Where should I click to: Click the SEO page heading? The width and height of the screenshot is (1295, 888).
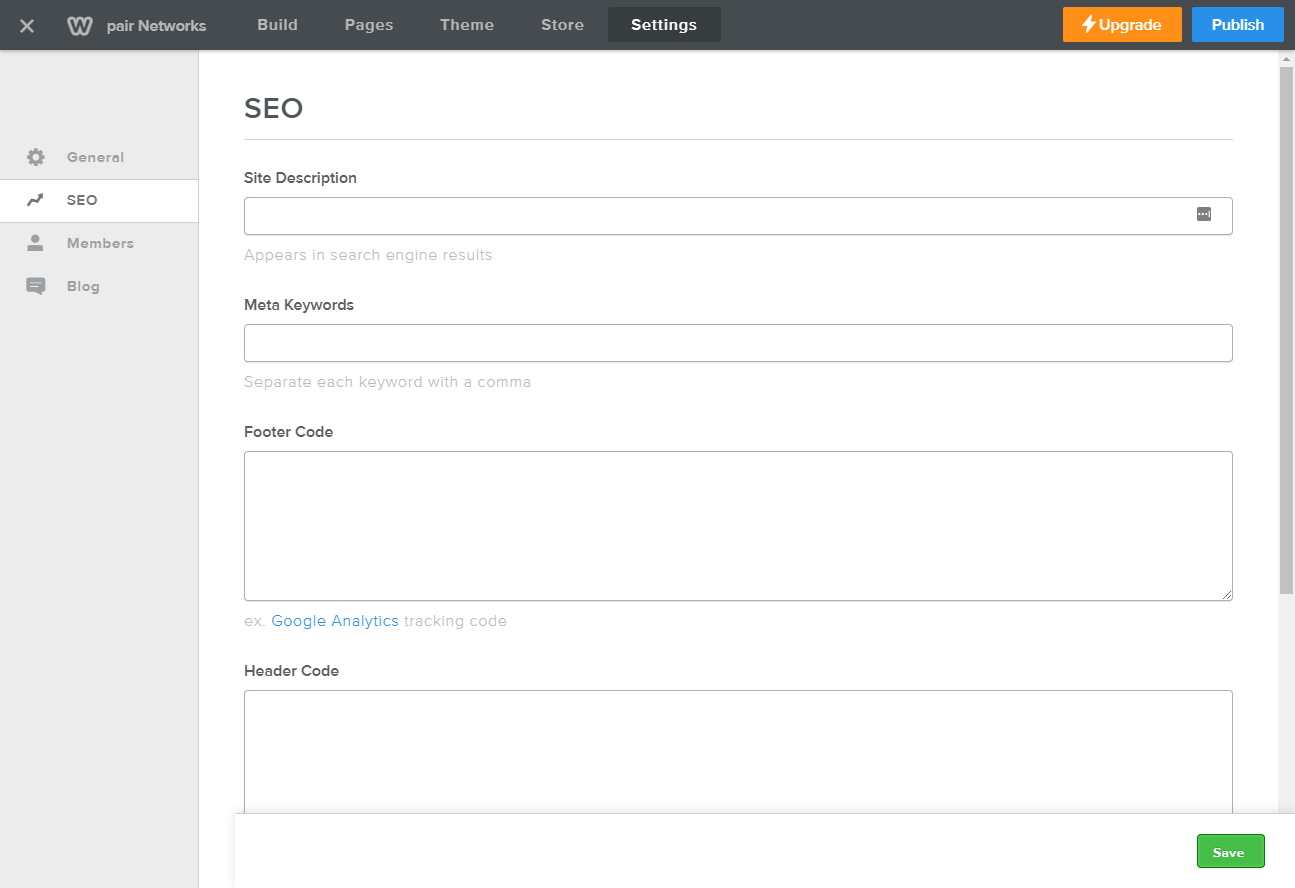pos(273,108)
